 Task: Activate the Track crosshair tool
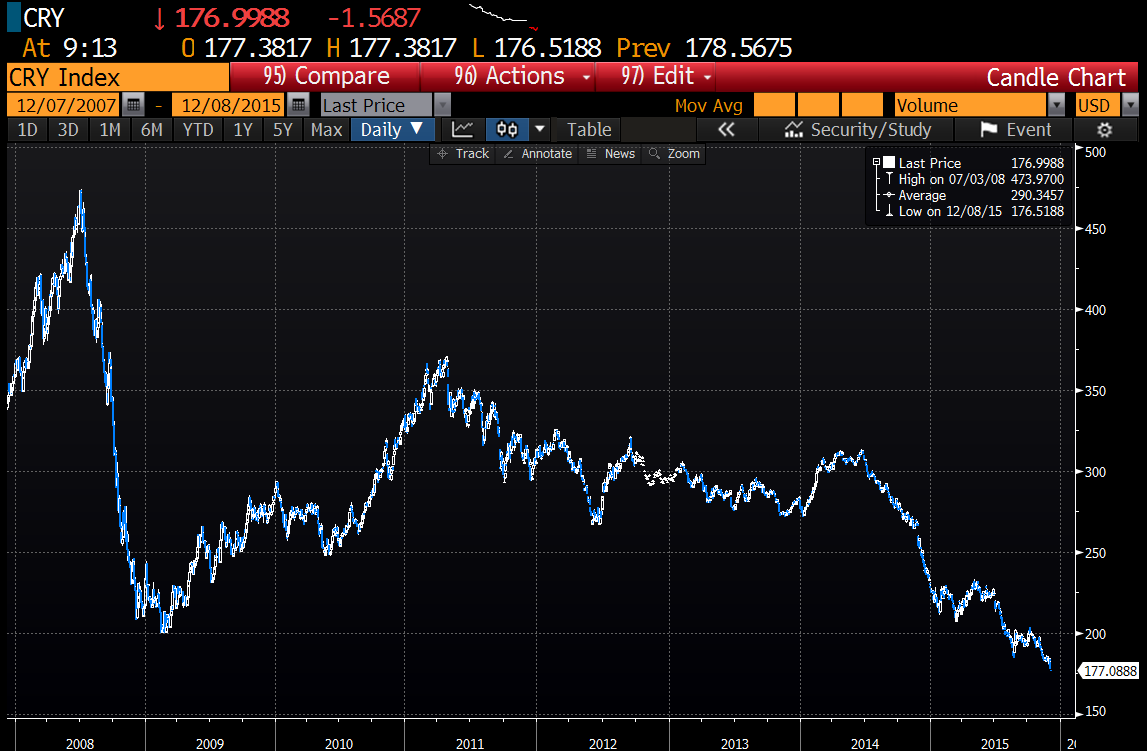pos(463,153)
